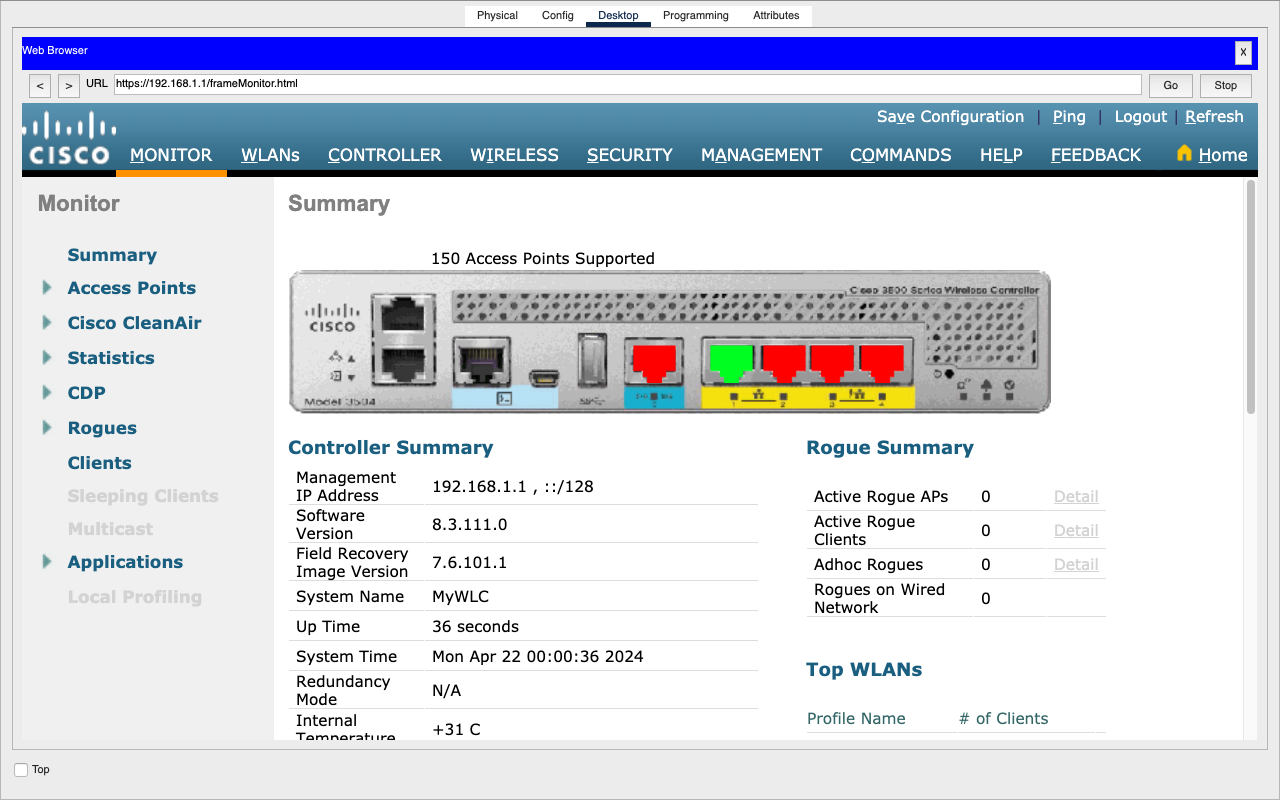This screenshot has height=800, width=1280.
Task: Expand the Statistics tree arrow
Action: click(x=47, y=358)
